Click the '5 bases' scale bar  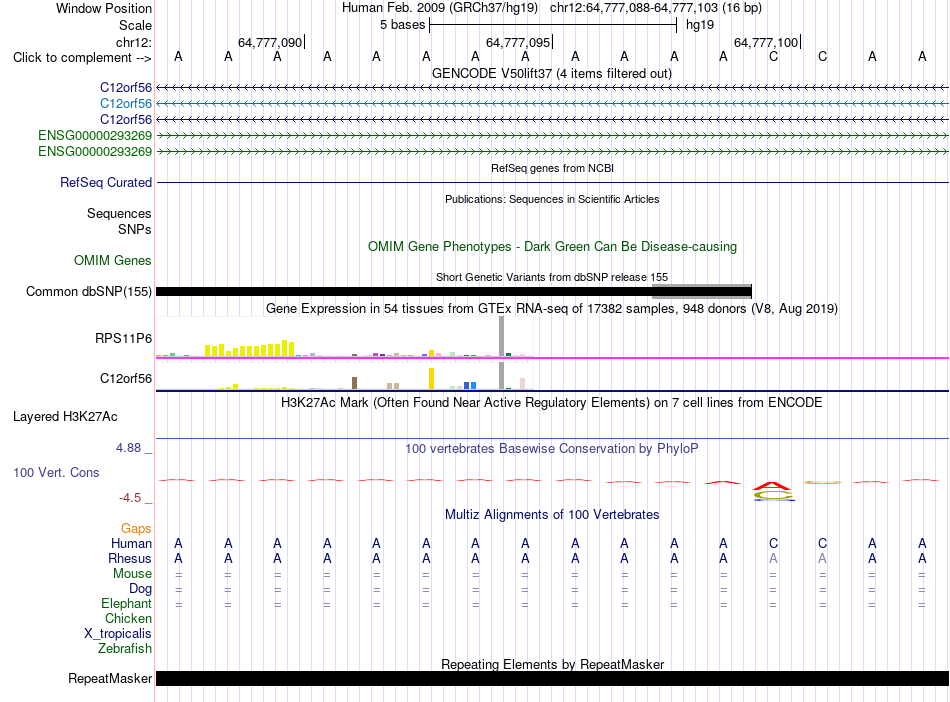(x=553, y=25)
